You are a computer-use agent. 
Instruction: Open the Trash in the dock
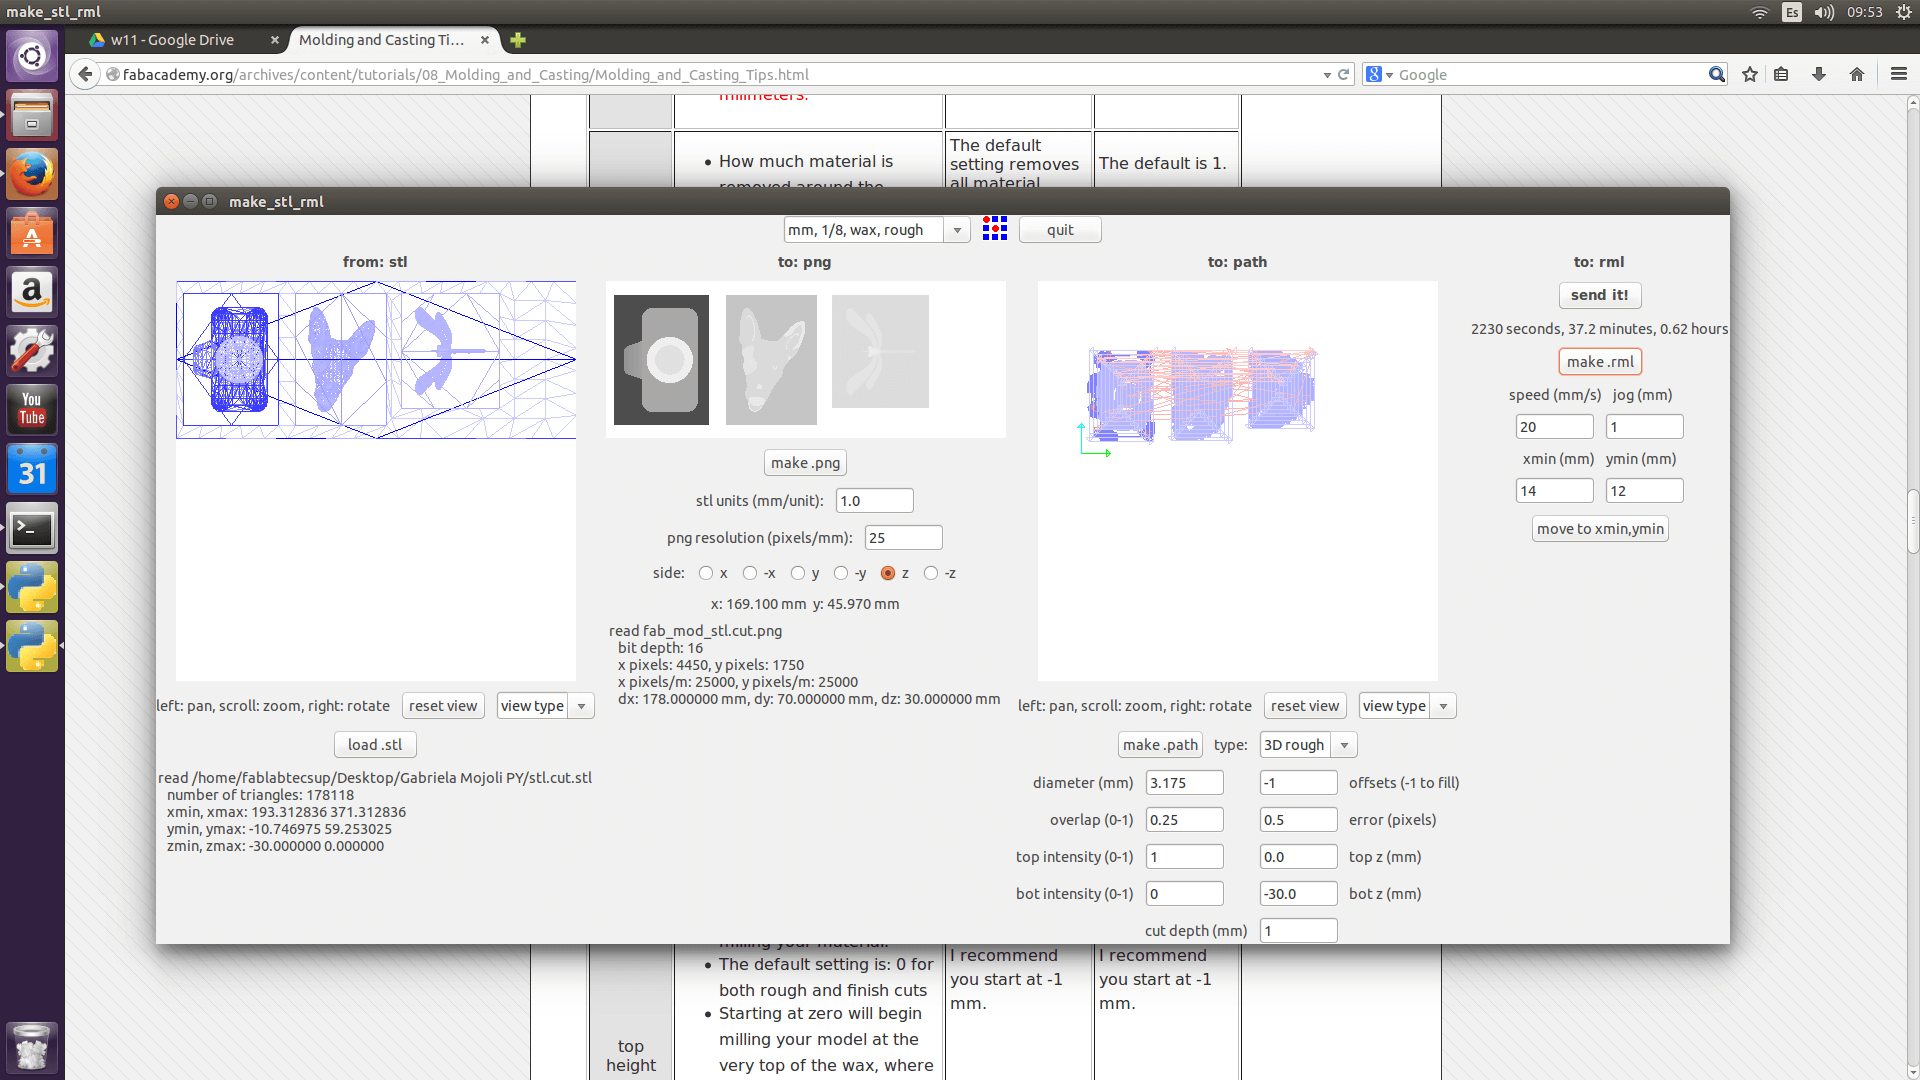pyautogui.click(x=32, y=1047)
